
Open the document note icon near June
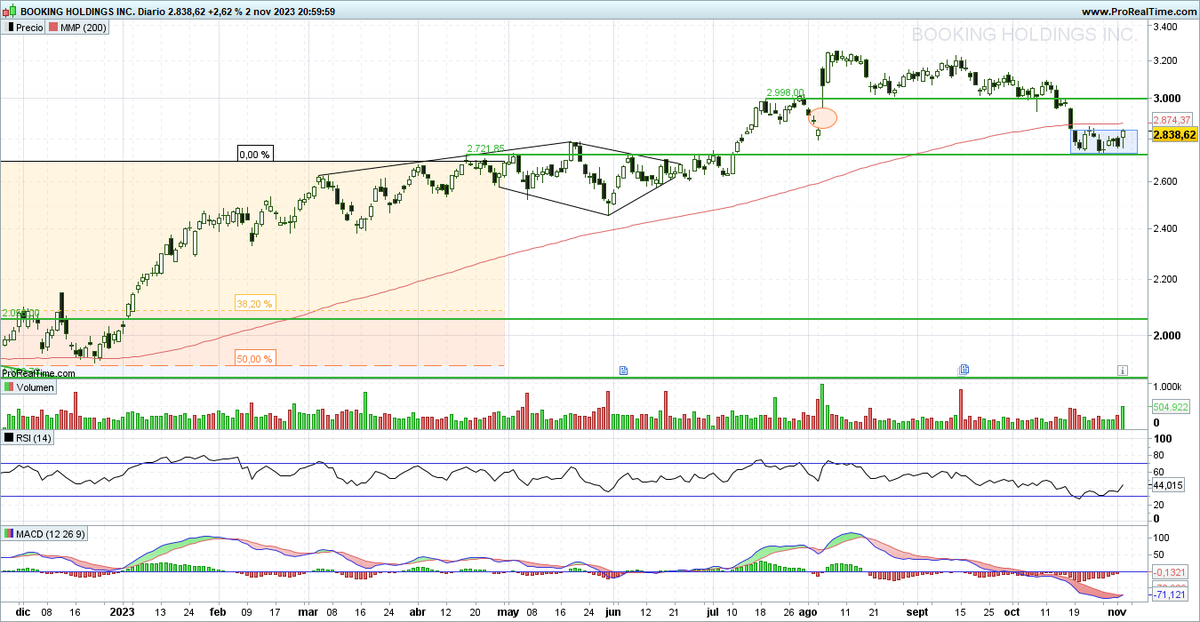tap(623, 369)
